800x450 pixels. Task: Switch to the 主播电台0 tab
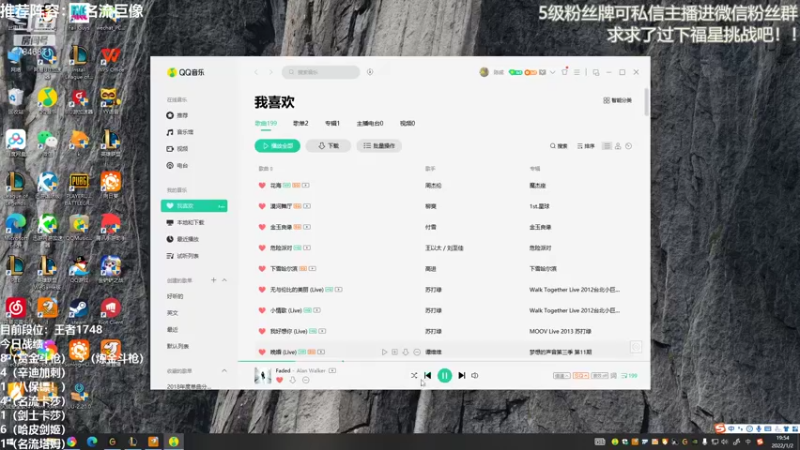click(370, 123)
